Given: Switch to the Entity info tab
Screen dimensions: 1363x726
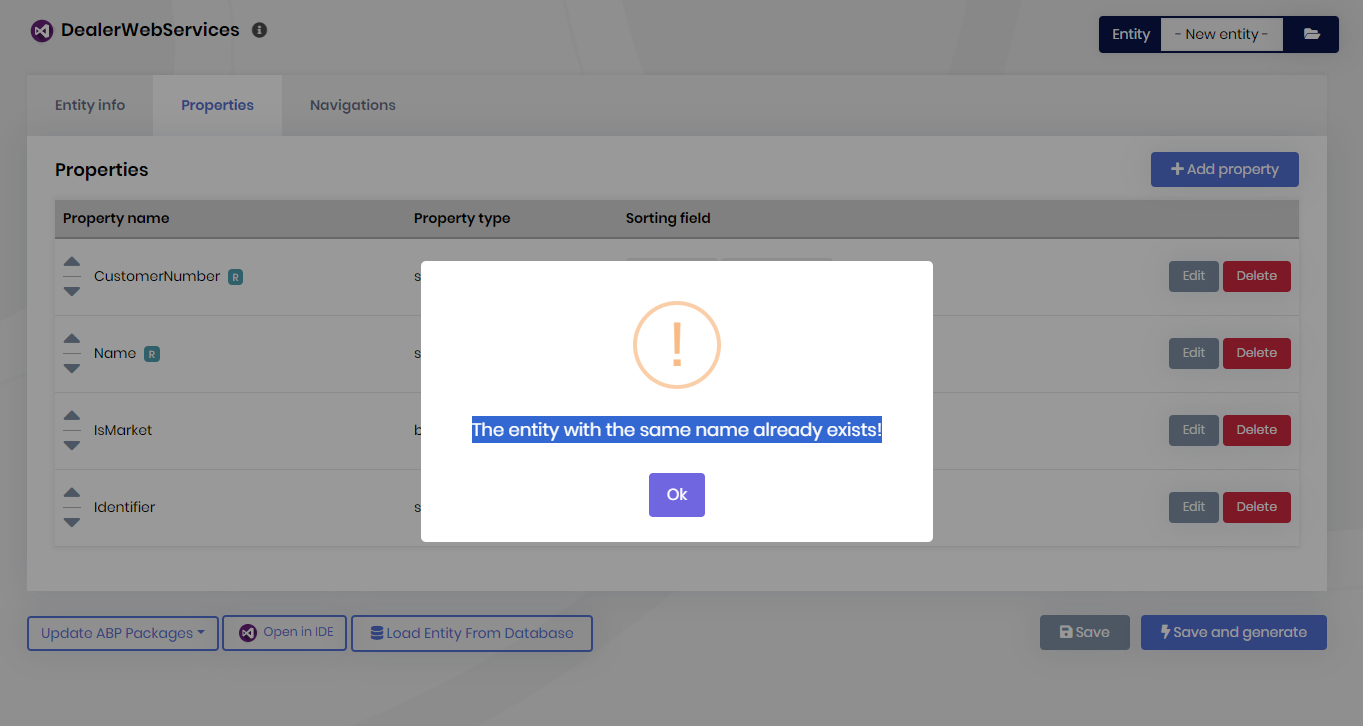Looking at the screenshot, I should (x=90, y=105).
